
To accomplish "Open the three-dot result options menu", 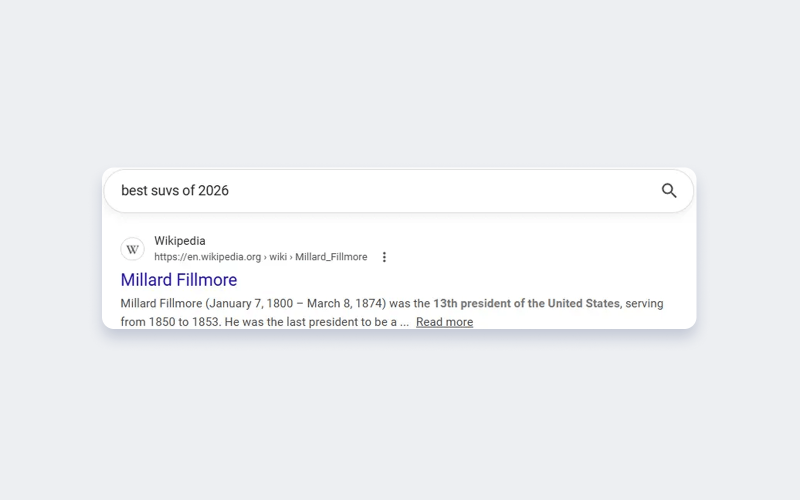I will click(384, 257).
